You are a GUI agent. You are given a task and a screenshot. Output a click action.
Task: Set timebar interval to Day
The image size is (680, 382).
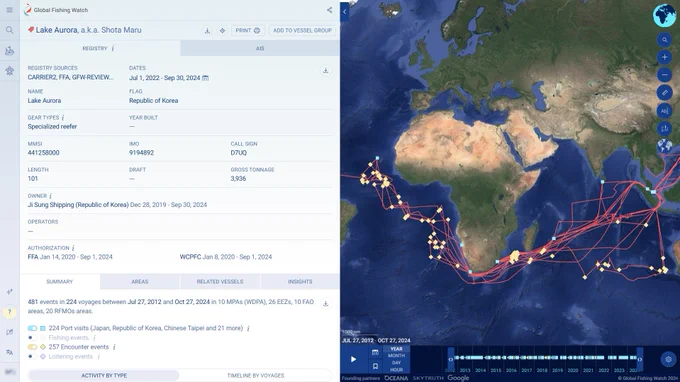click(396, 363)
